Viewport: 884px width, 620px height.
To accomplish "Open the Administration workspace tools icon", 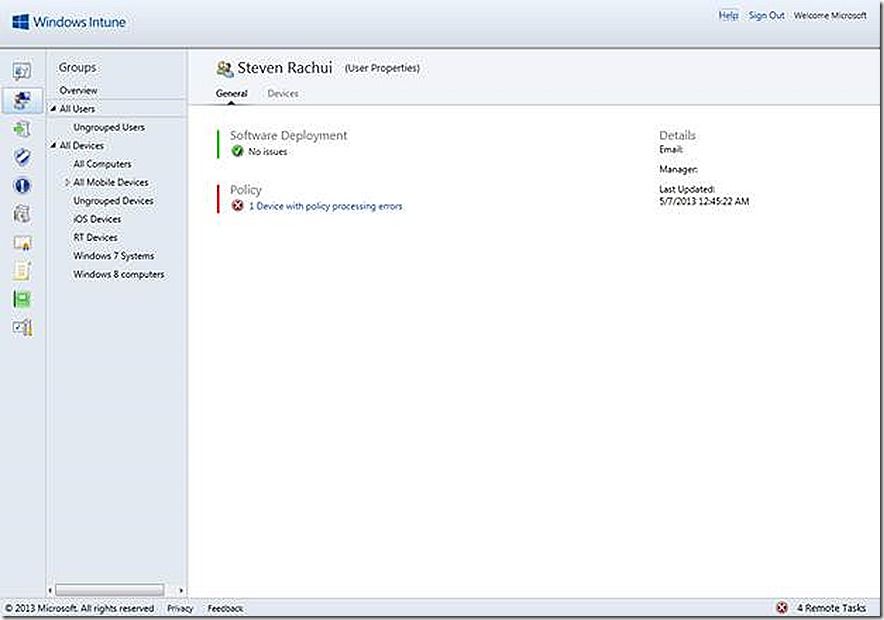I will tap(22, 327).
